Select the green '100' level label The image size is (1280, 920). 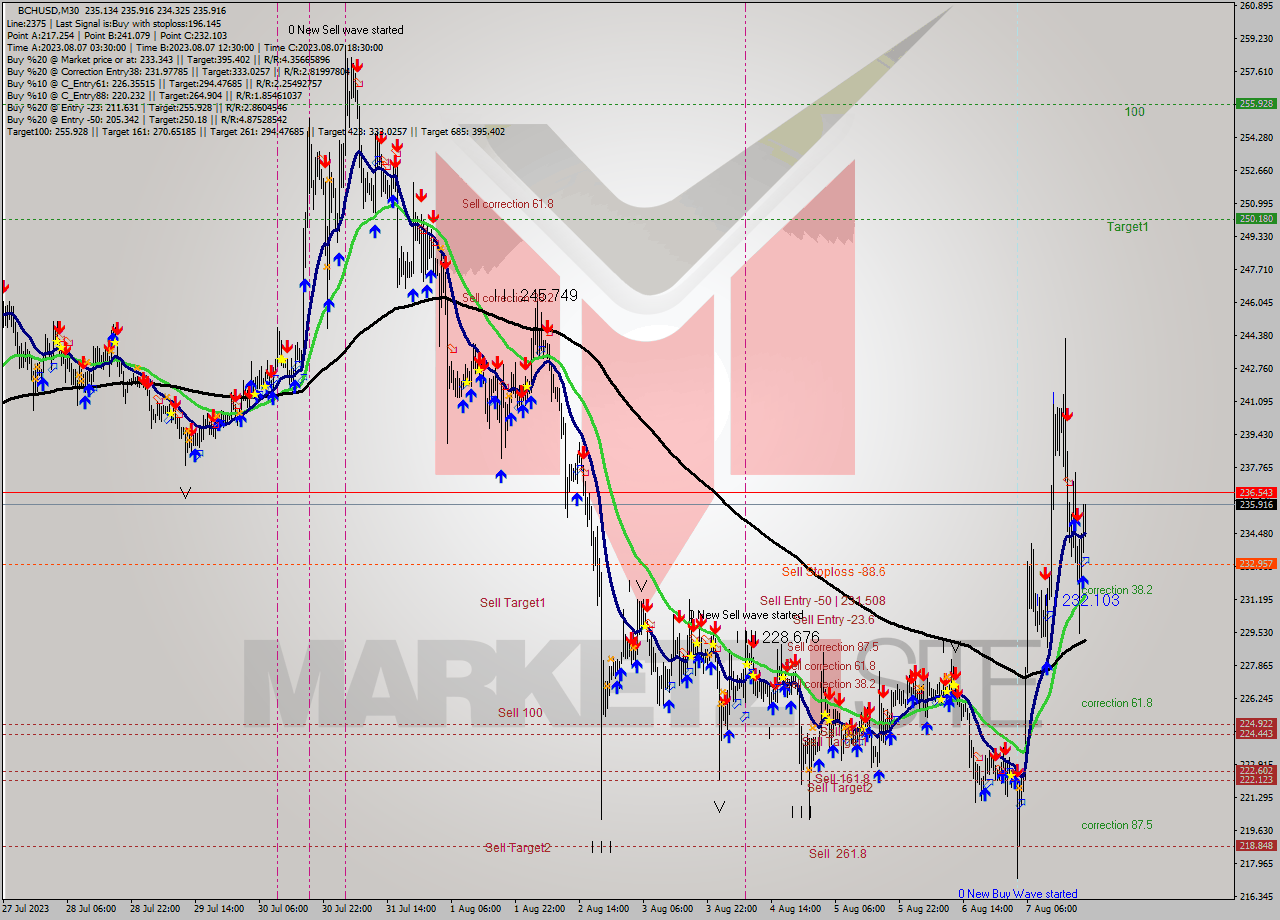[1134, 112]
